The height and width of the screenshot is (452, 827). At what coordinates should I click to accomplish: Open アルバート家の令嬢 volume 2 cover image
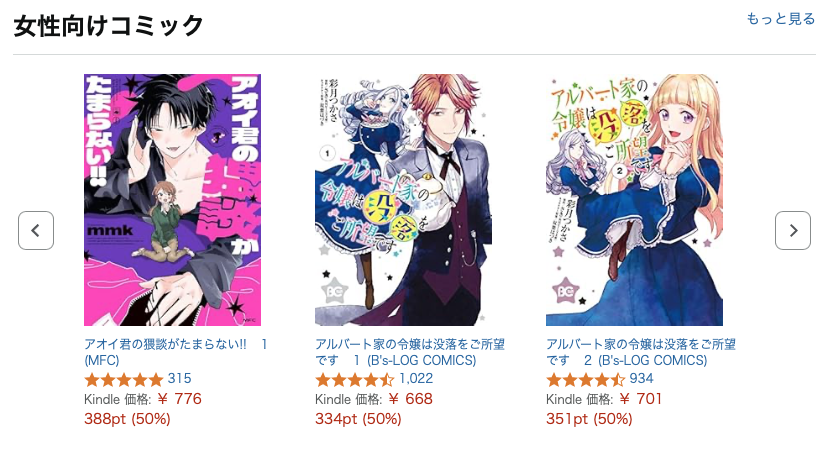click(x=634, y=200)
